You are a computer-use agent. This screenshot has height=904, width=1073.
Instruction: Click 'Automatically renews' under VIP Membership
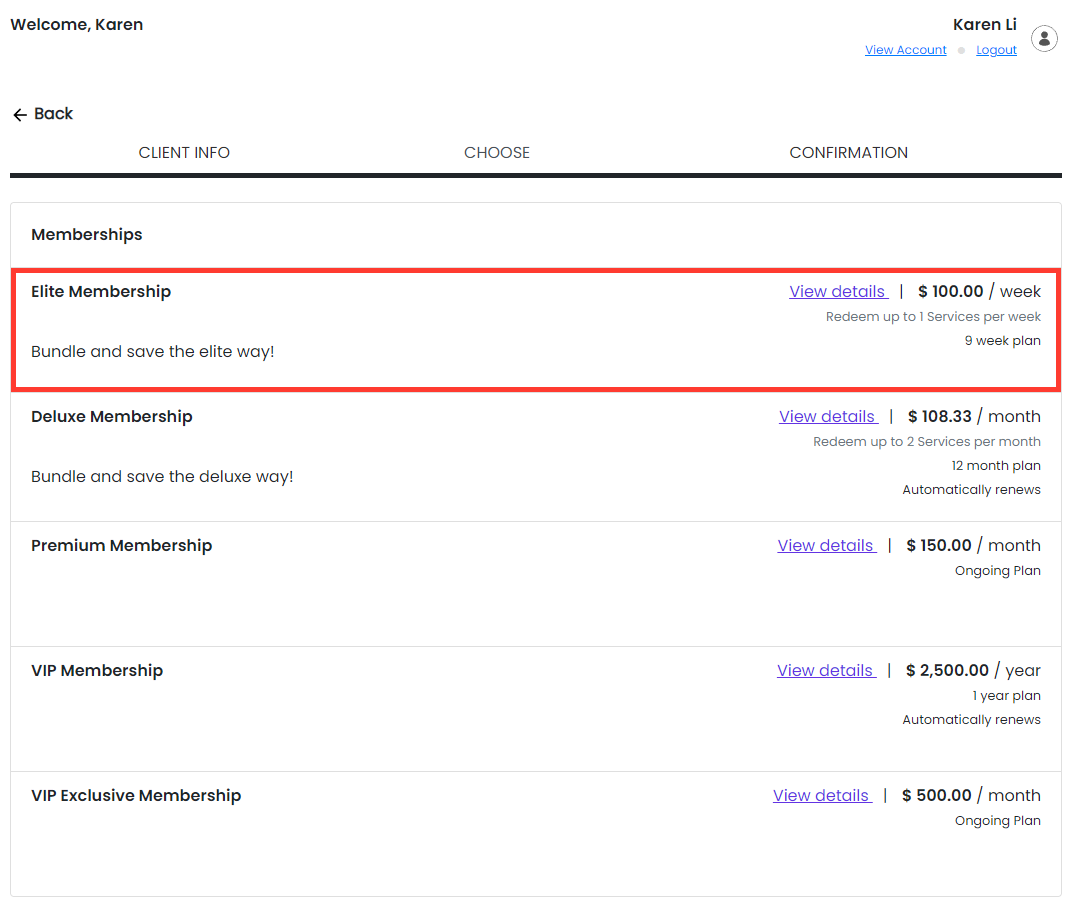tap(971, 720)
